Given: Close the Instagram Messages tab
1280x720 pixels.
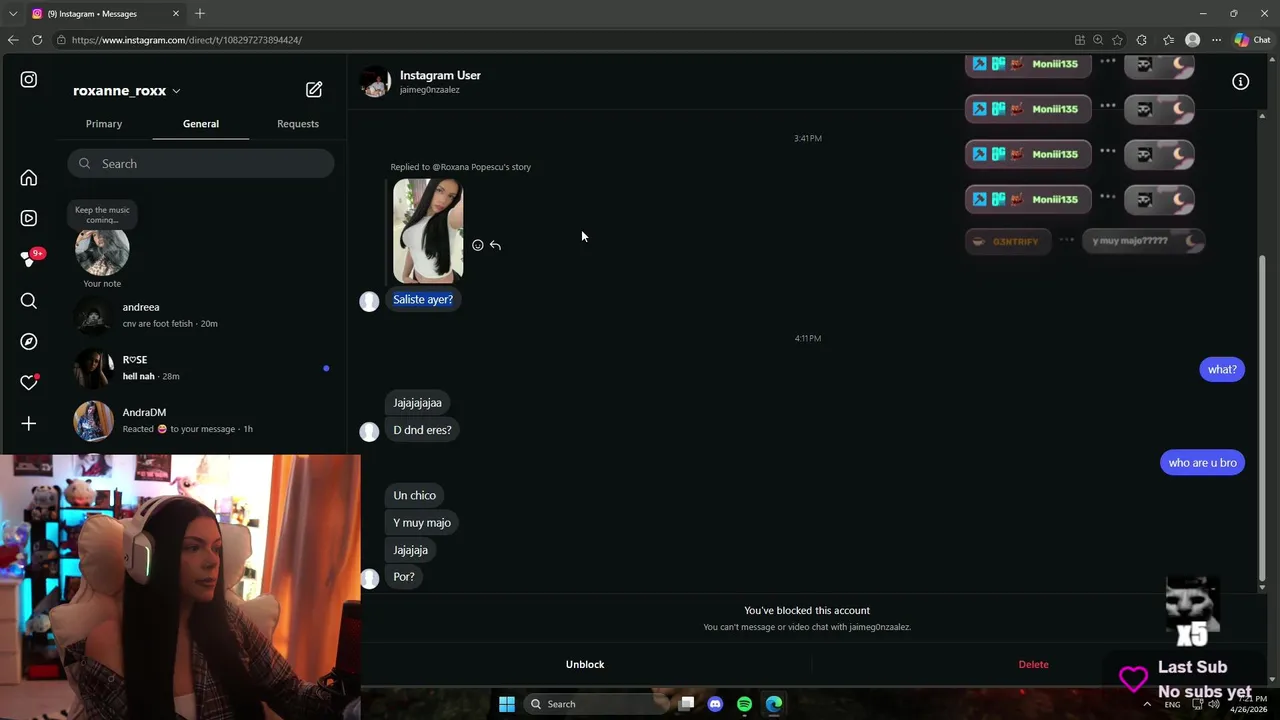Looking at the screenshot, I should tap(176, 13).
